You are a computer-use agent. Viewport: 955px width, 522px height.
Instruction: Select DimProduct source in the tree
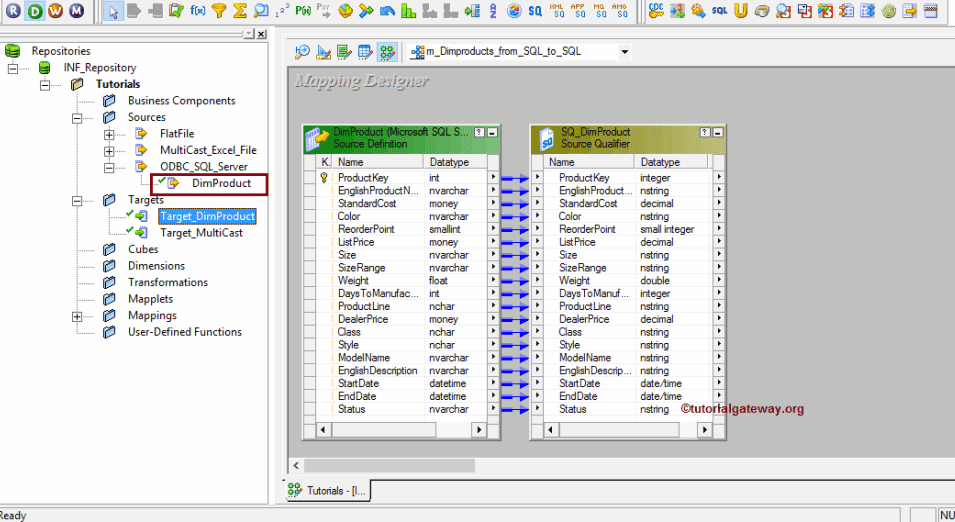coord(221,184)
